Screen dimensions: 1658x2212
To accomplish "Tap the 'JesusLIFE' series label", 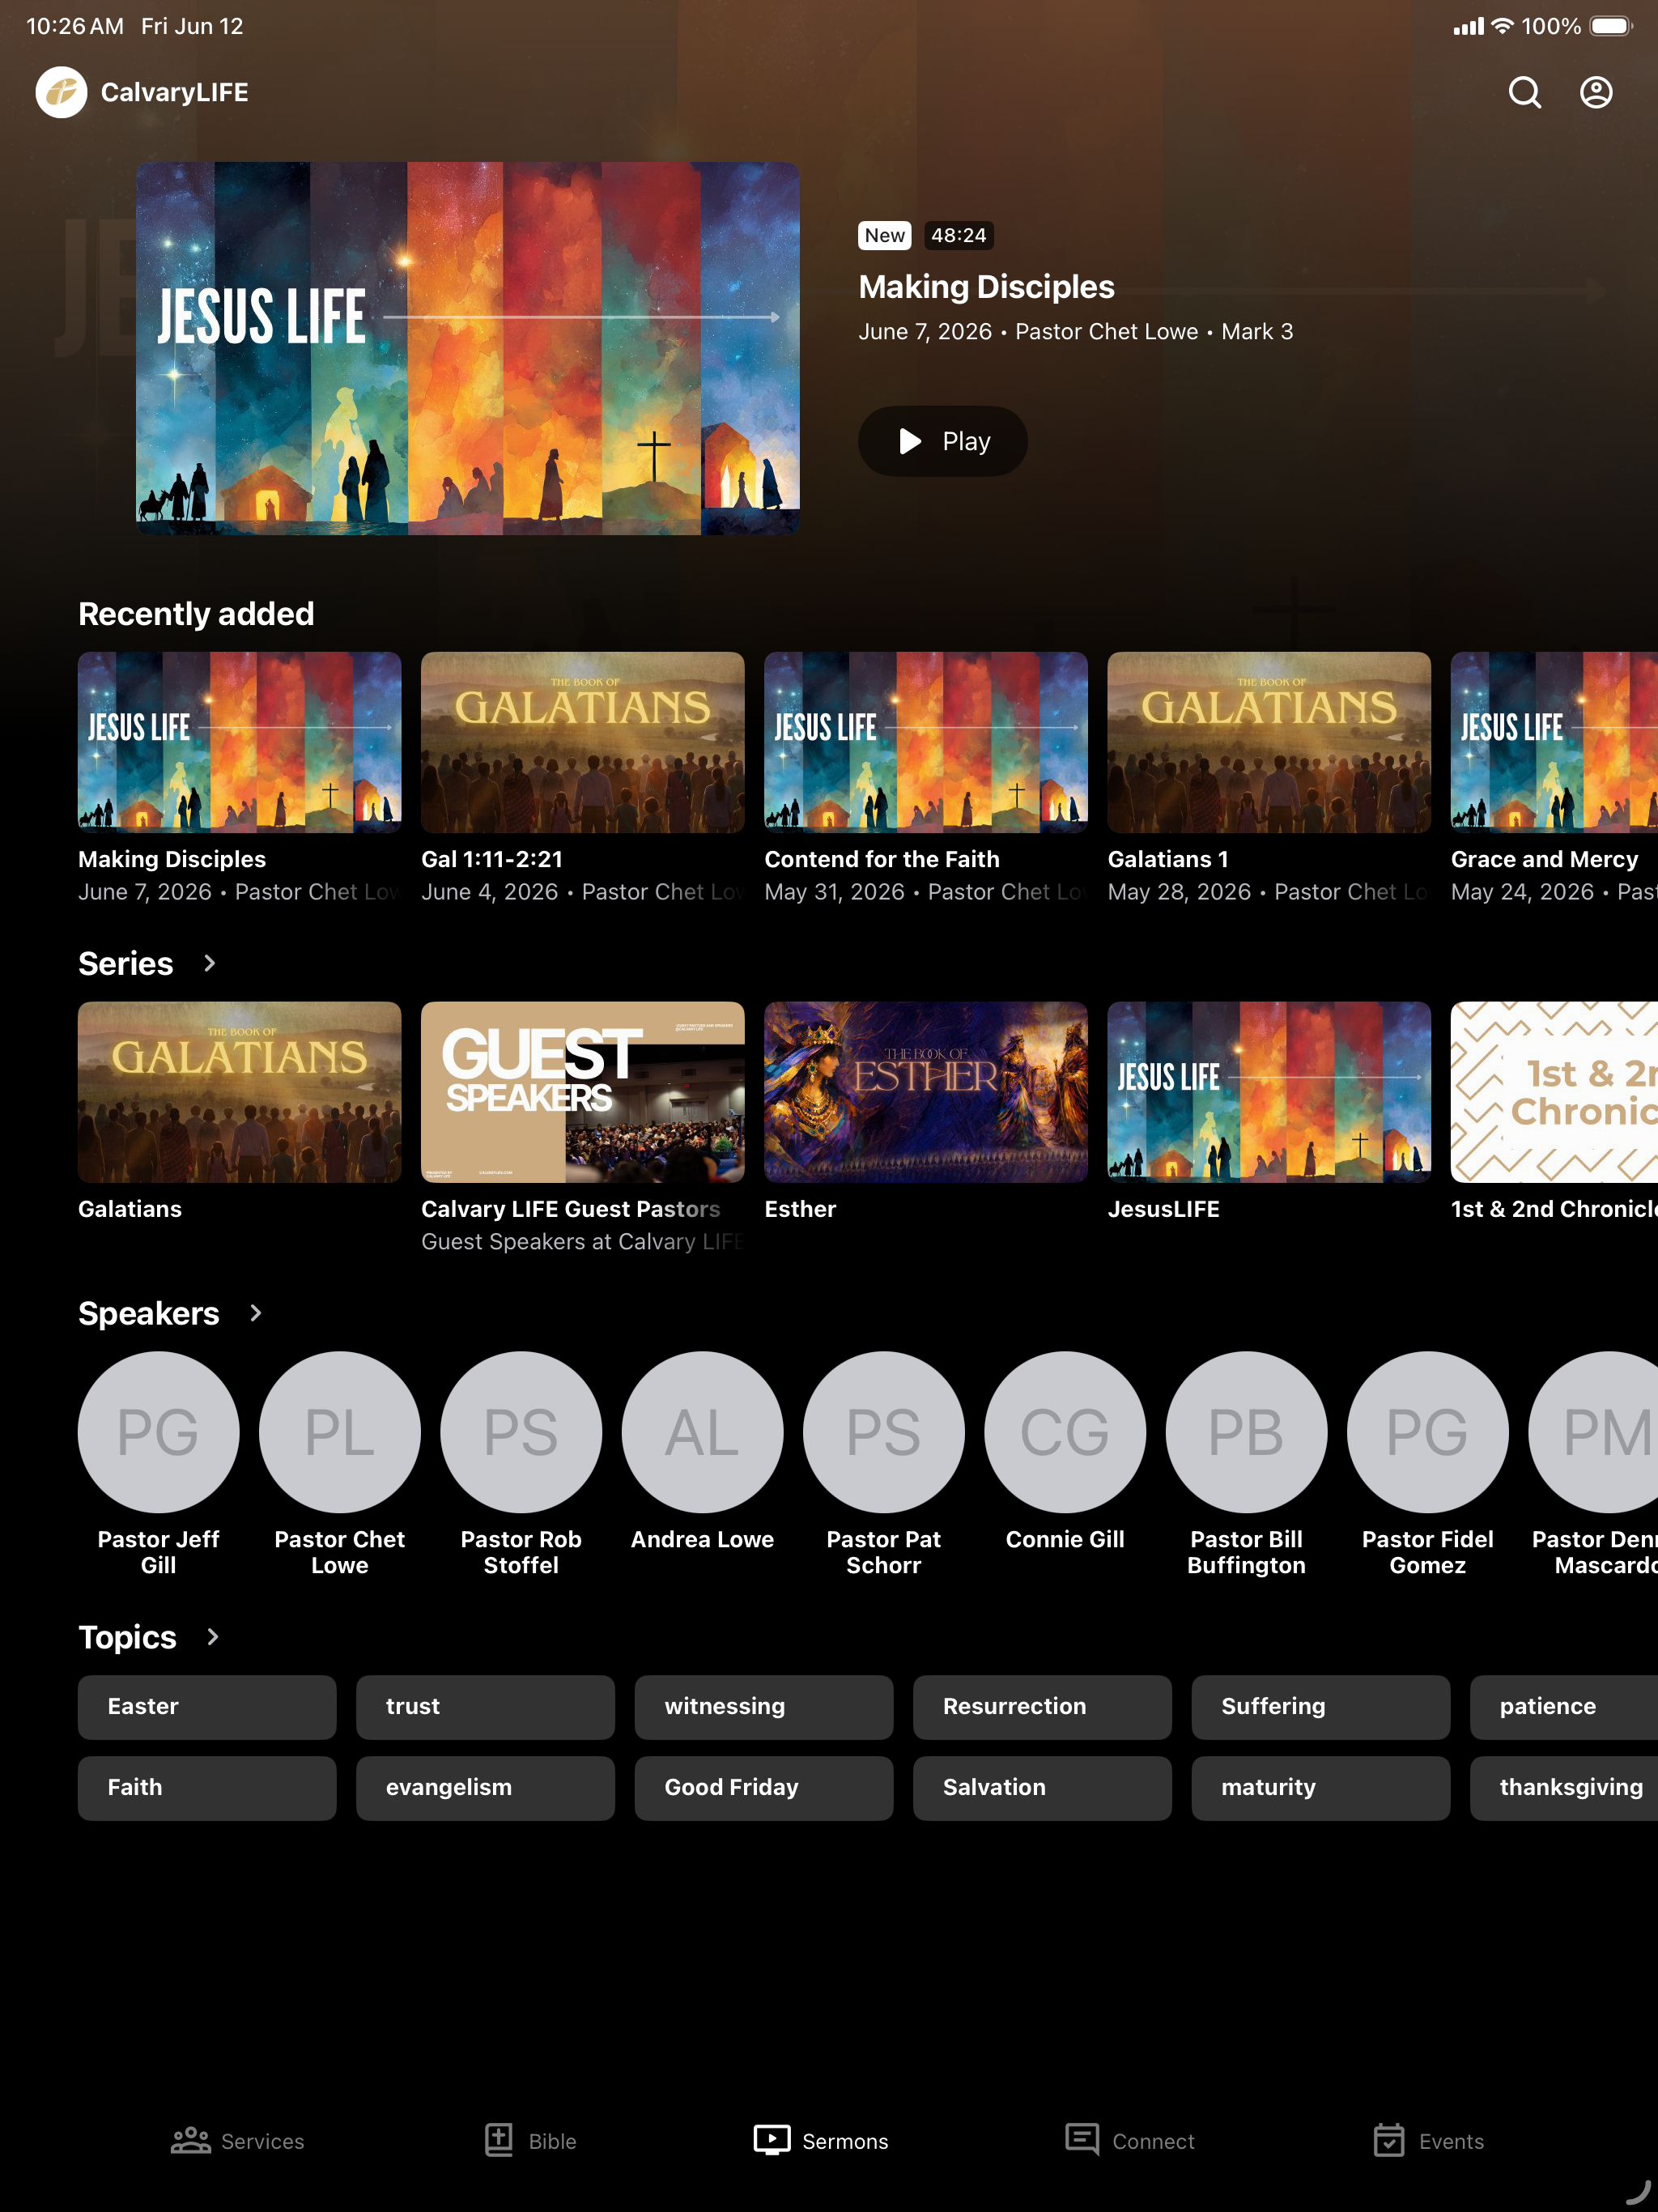I will (1163, 1209).
